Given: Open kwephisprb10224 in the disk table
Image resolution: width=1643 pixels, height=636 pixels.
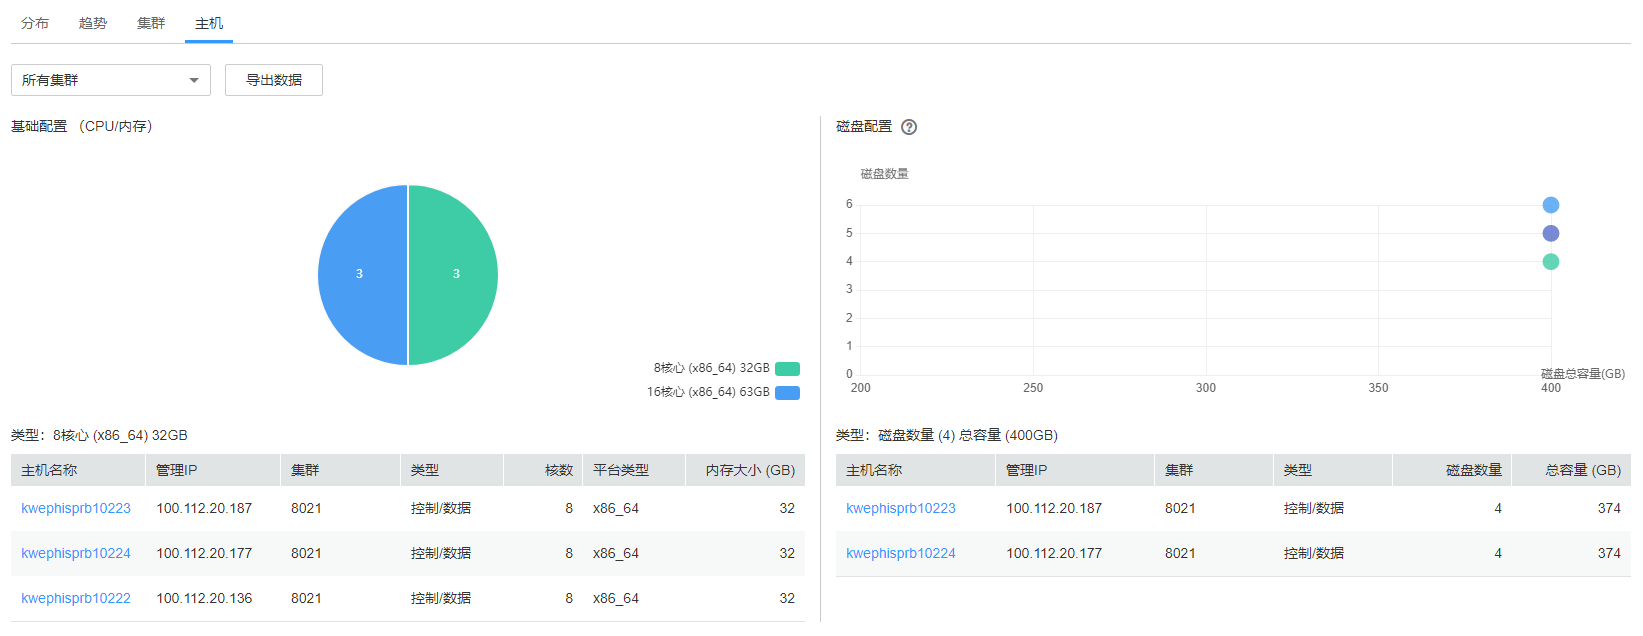Looking at the screenshot, I should point(900,553).
